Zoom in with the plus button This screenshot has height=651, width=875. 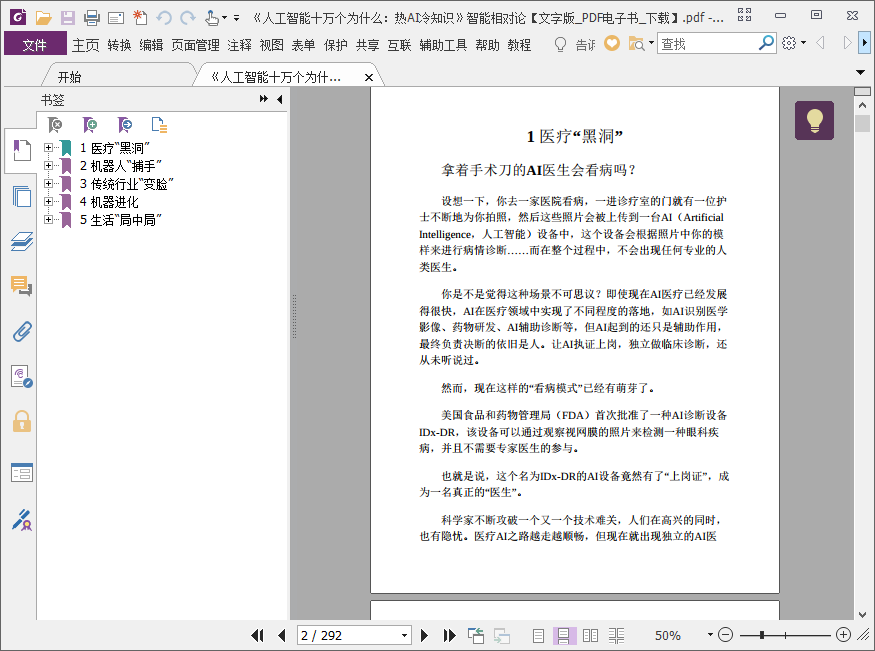843,634
